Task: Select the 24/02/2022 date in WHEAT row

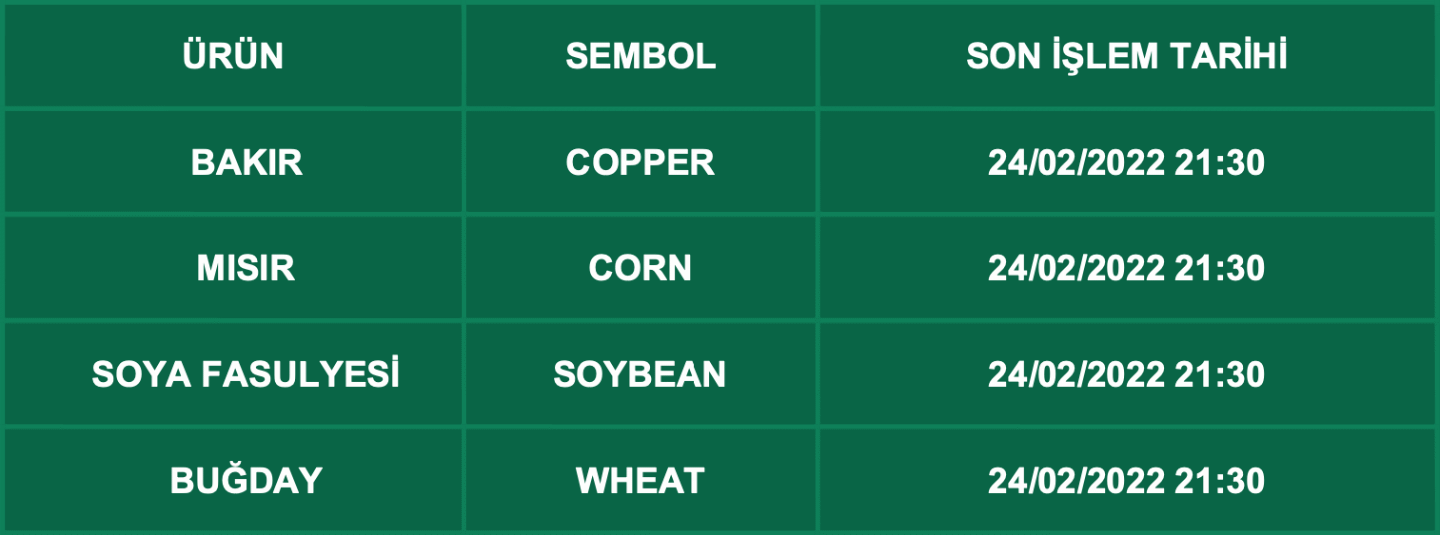Action: click(1076, 481)
